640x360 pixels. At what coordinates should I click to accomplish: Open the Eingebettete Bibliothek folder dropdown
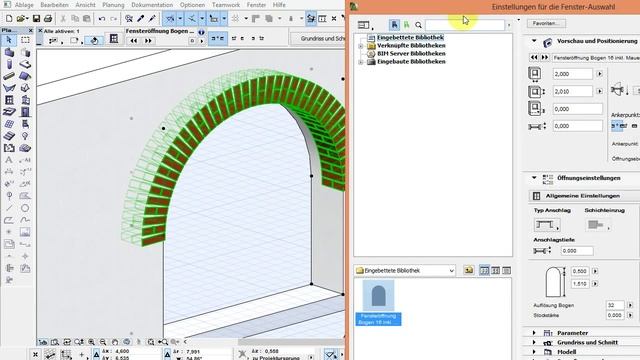[405, 270]
